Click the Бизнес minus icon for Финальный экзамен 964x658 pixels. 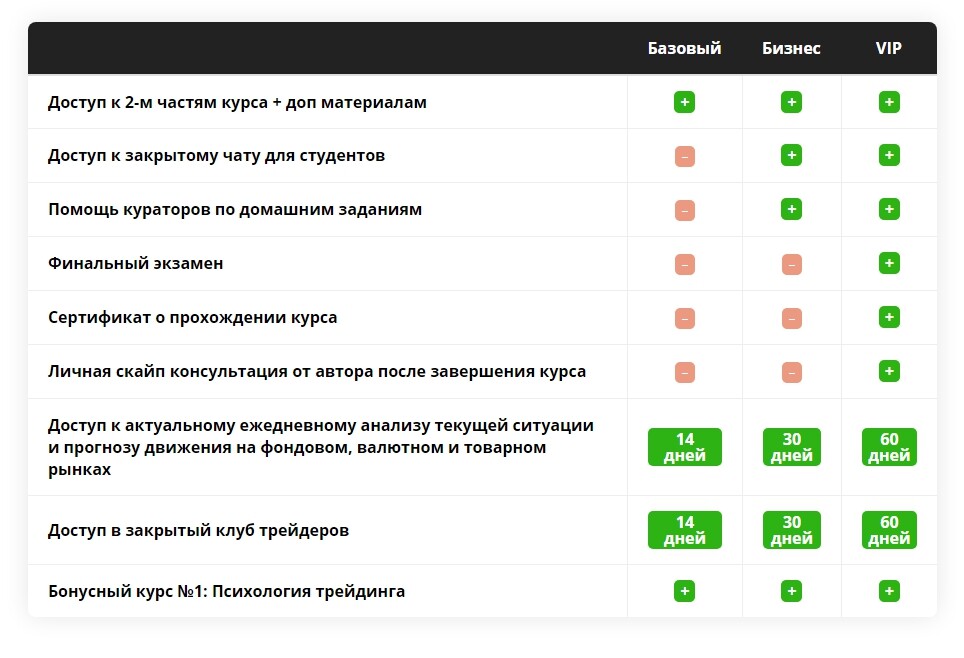(791, 264)
